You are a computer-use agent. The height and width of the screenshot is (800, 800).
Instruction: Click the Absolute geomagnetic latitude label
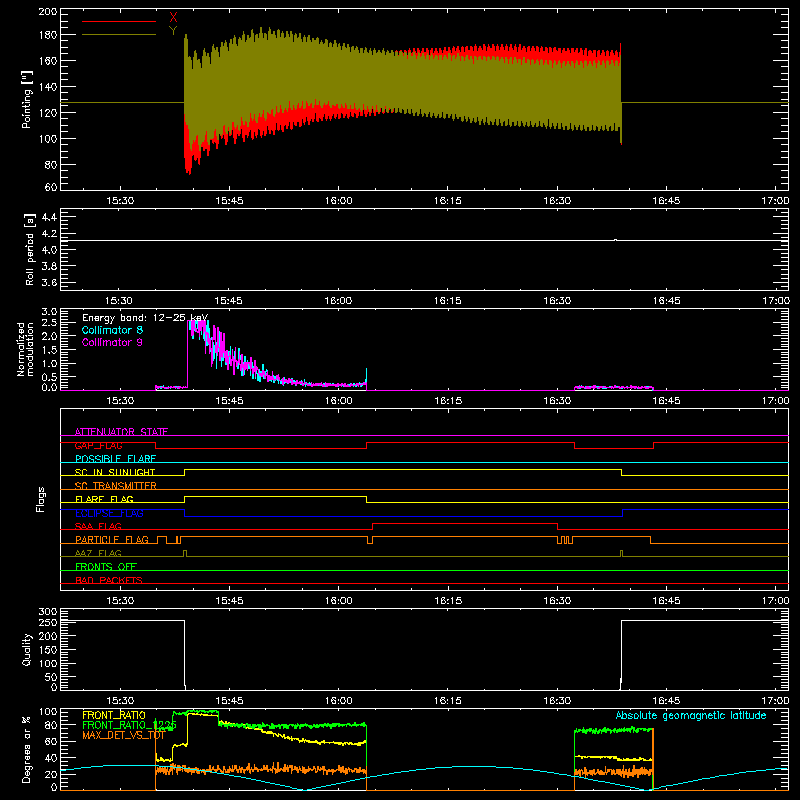click(x=691, y=715)
